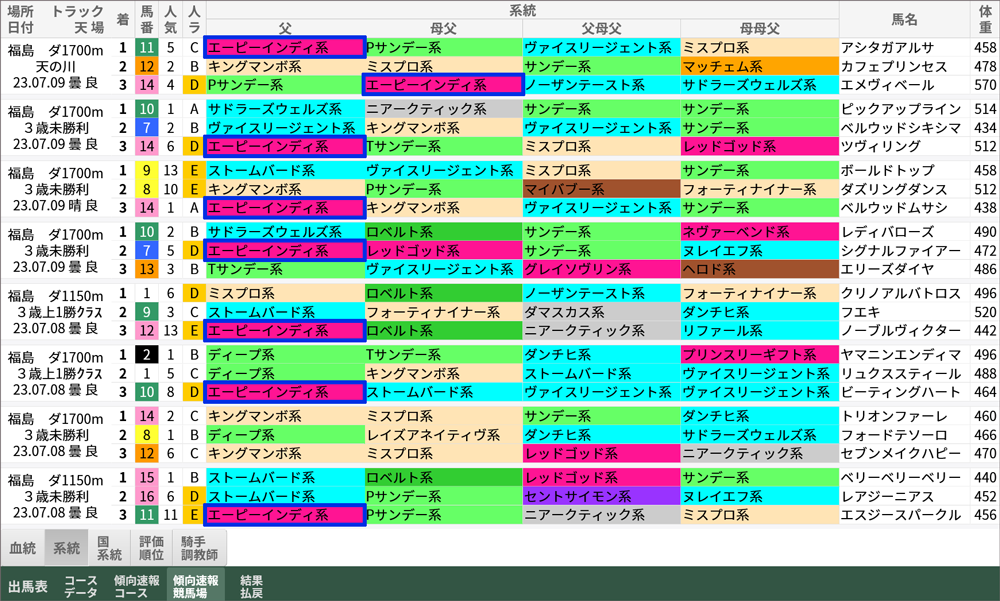Viewport: 1000px width, 601px height.
Task: Click レイズアネイティヴ系 cell in フォードテソーロ row
Action: coord(443,434)
